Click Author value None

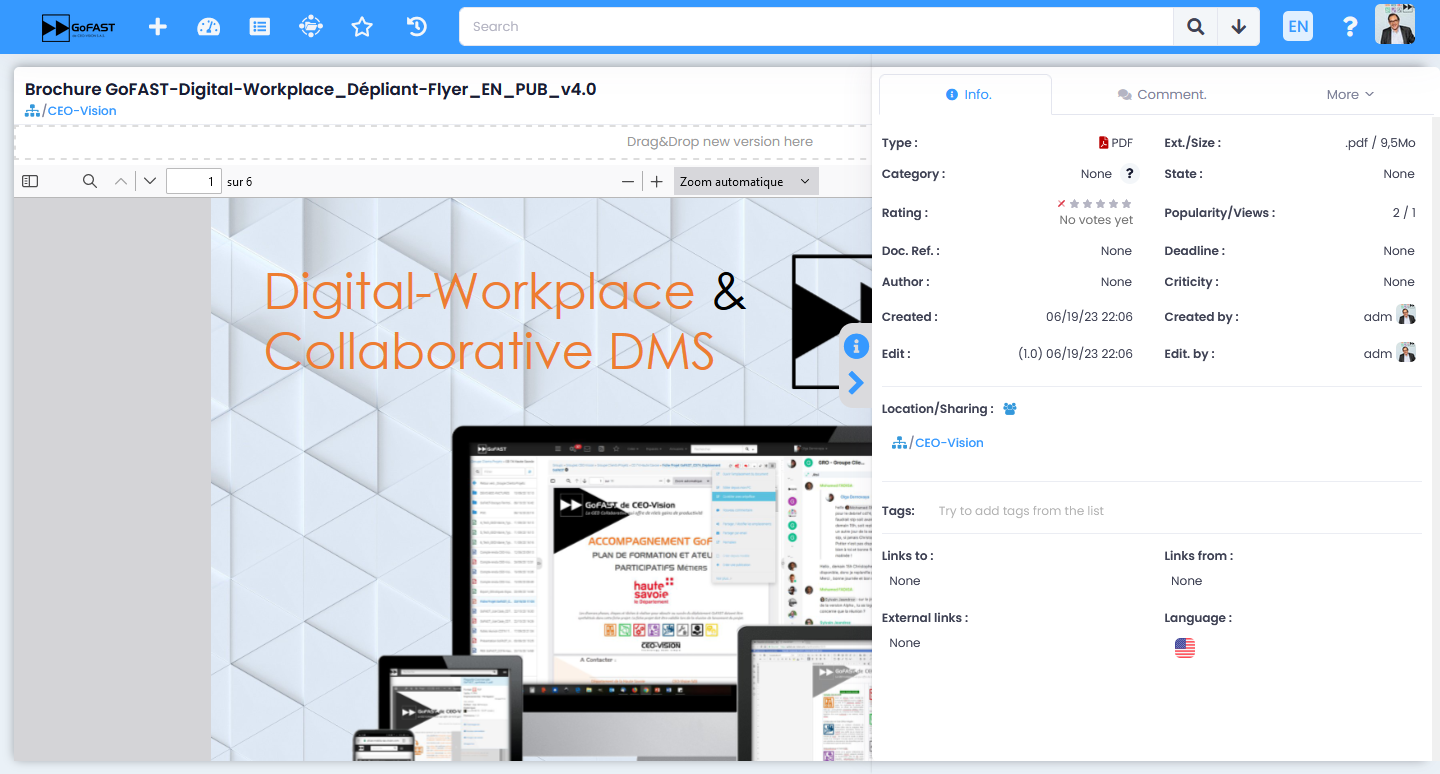pyautogui.click(x=1116, y=282)
